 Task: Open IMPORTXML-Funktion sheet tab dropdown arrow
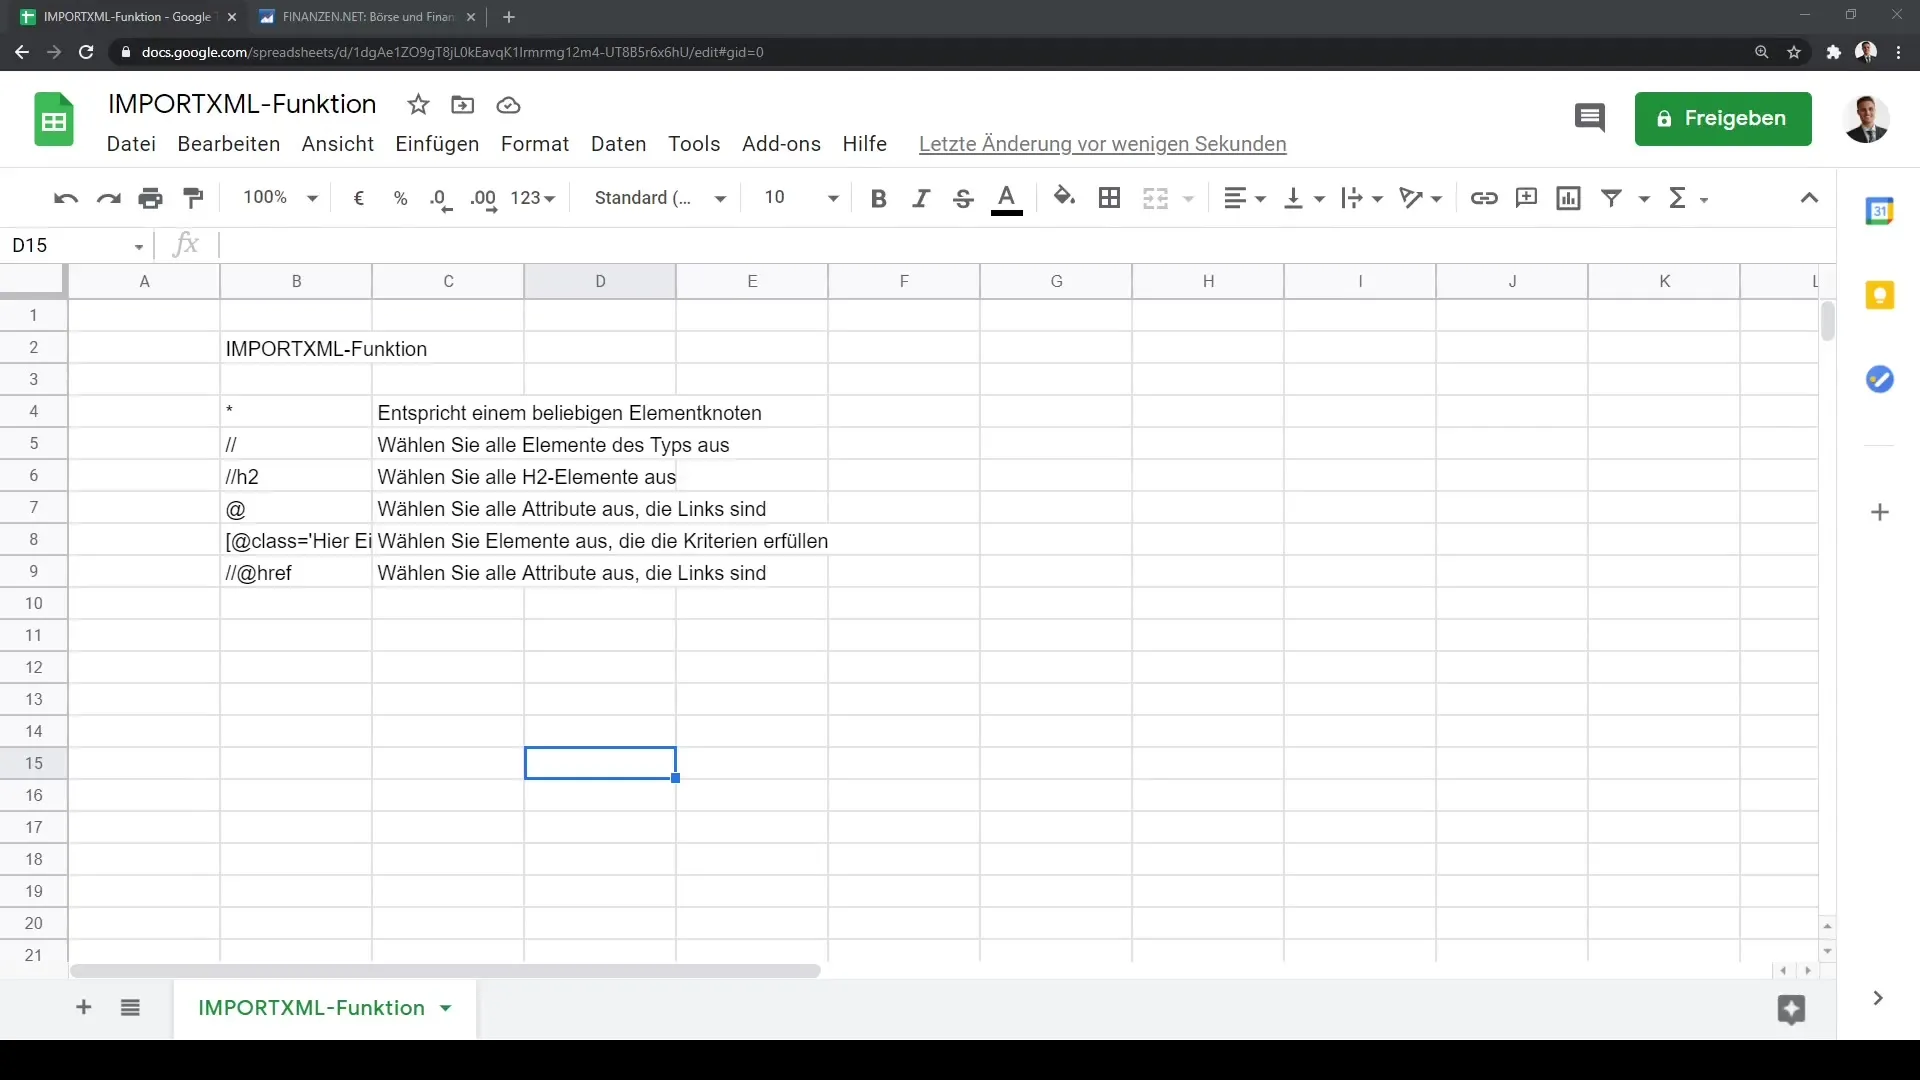(446, 1008)
